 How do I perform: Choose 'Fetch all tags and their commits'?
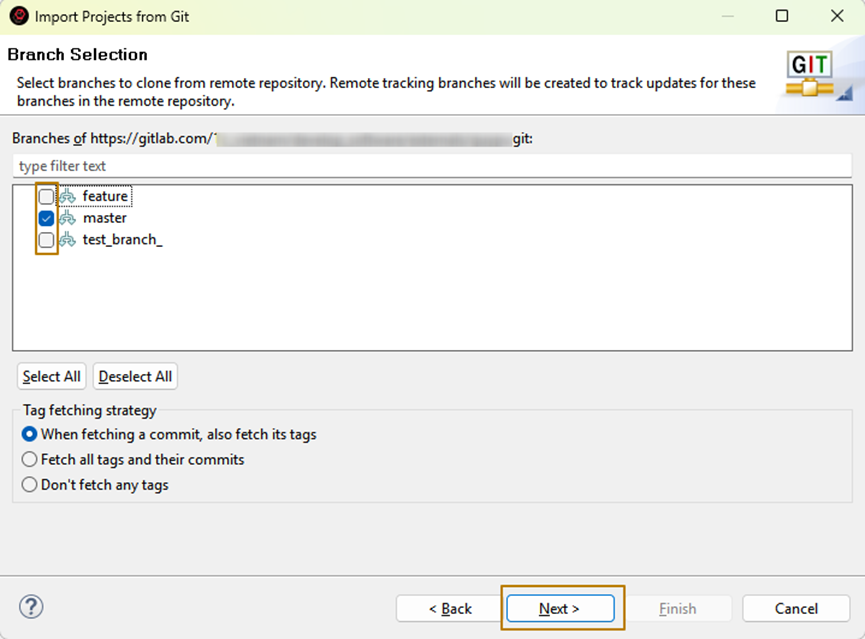(x=30, y=460)
